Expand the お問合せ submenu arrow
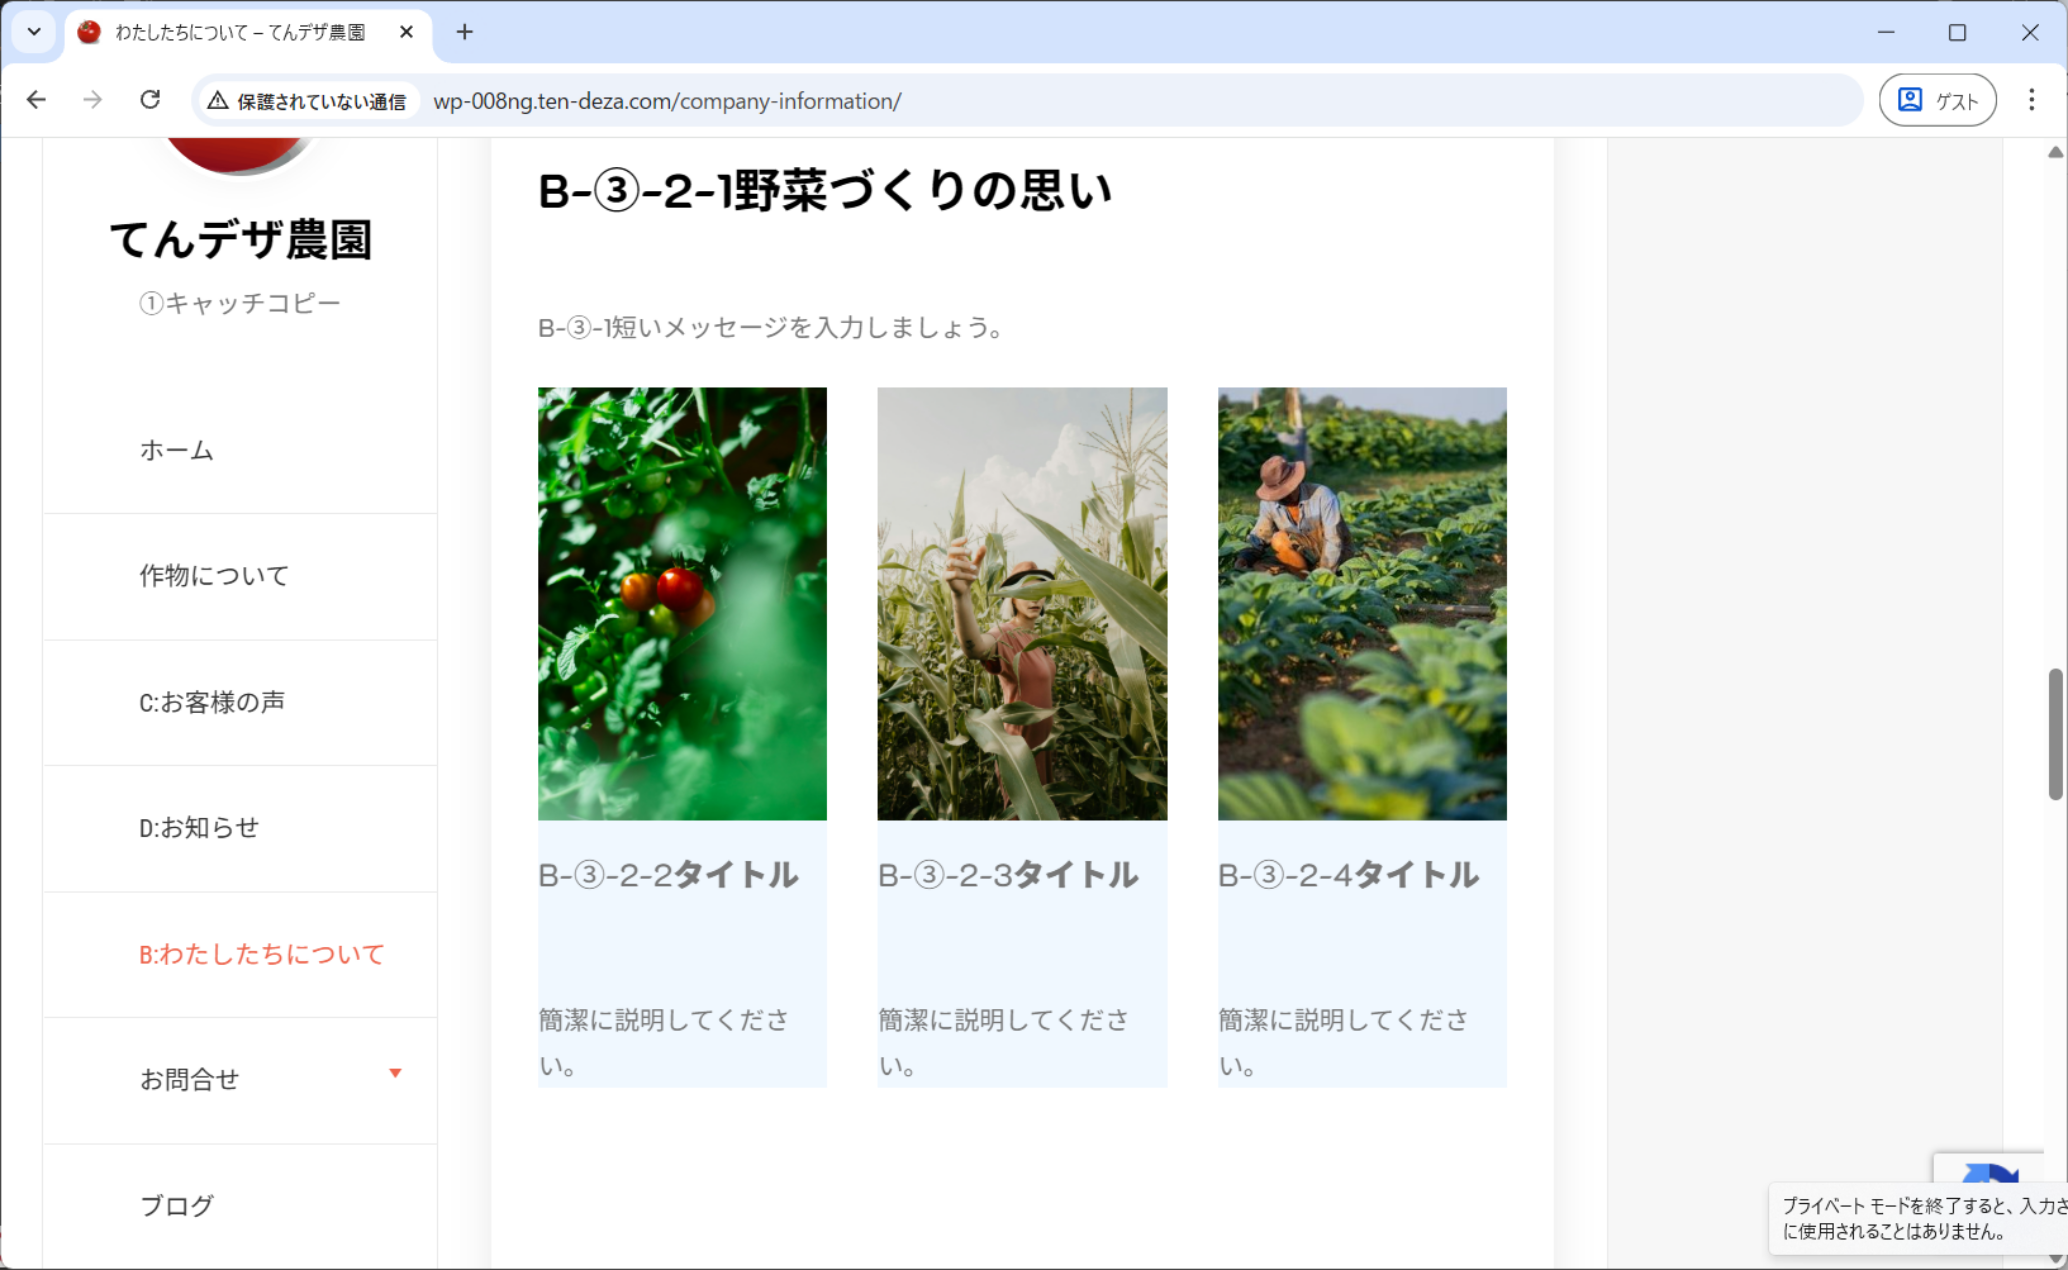2068x1270 pixels. click(x=395, y=1073)
